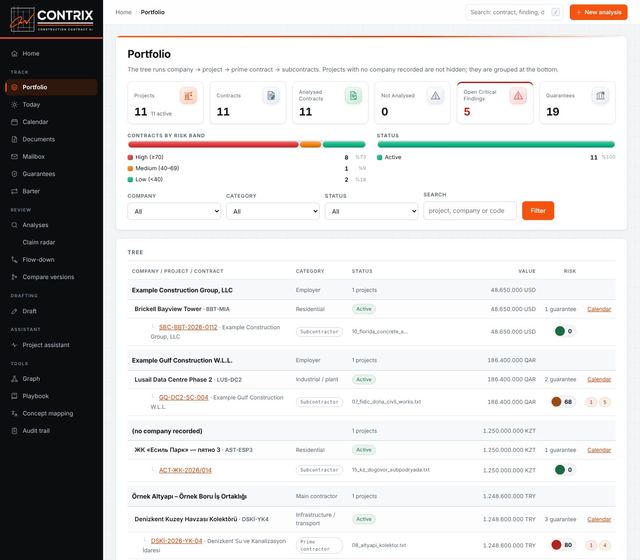Open contract ACT-ЖК-2026/014
Screen dimensions: 640x560
click(x=185, y=470)
